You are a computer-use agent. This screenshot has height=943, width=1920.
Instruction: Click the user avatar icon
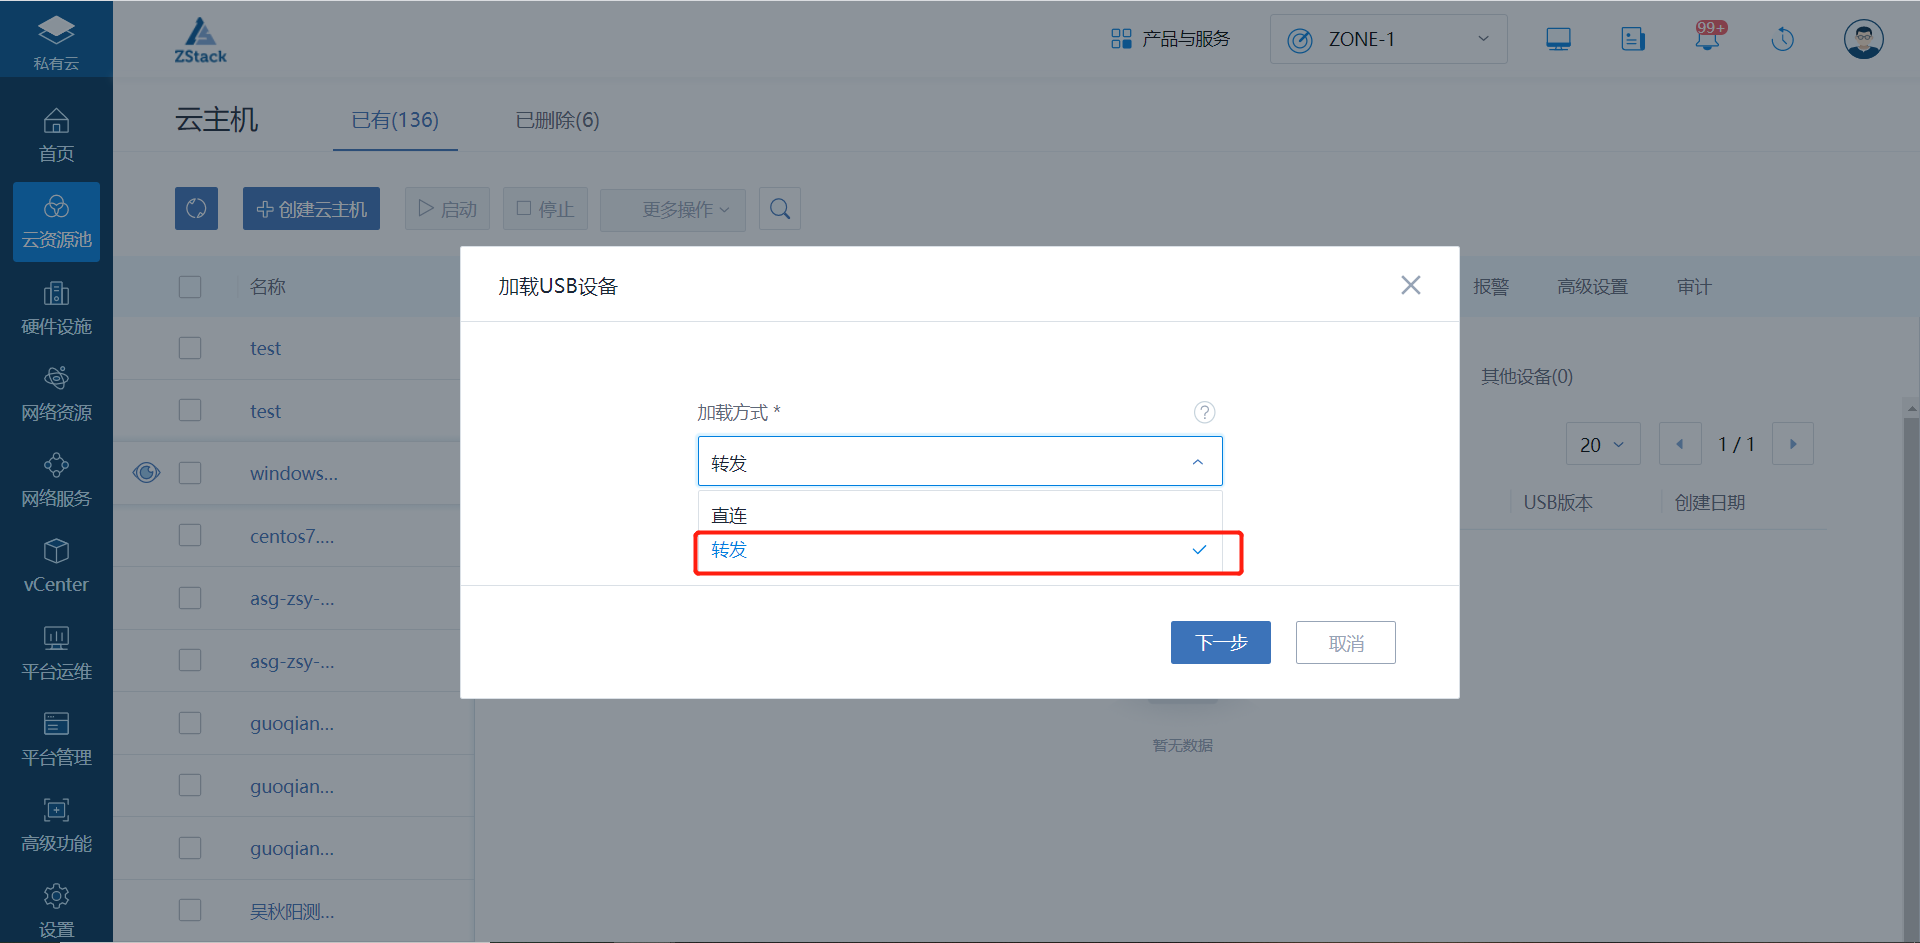1863,39
